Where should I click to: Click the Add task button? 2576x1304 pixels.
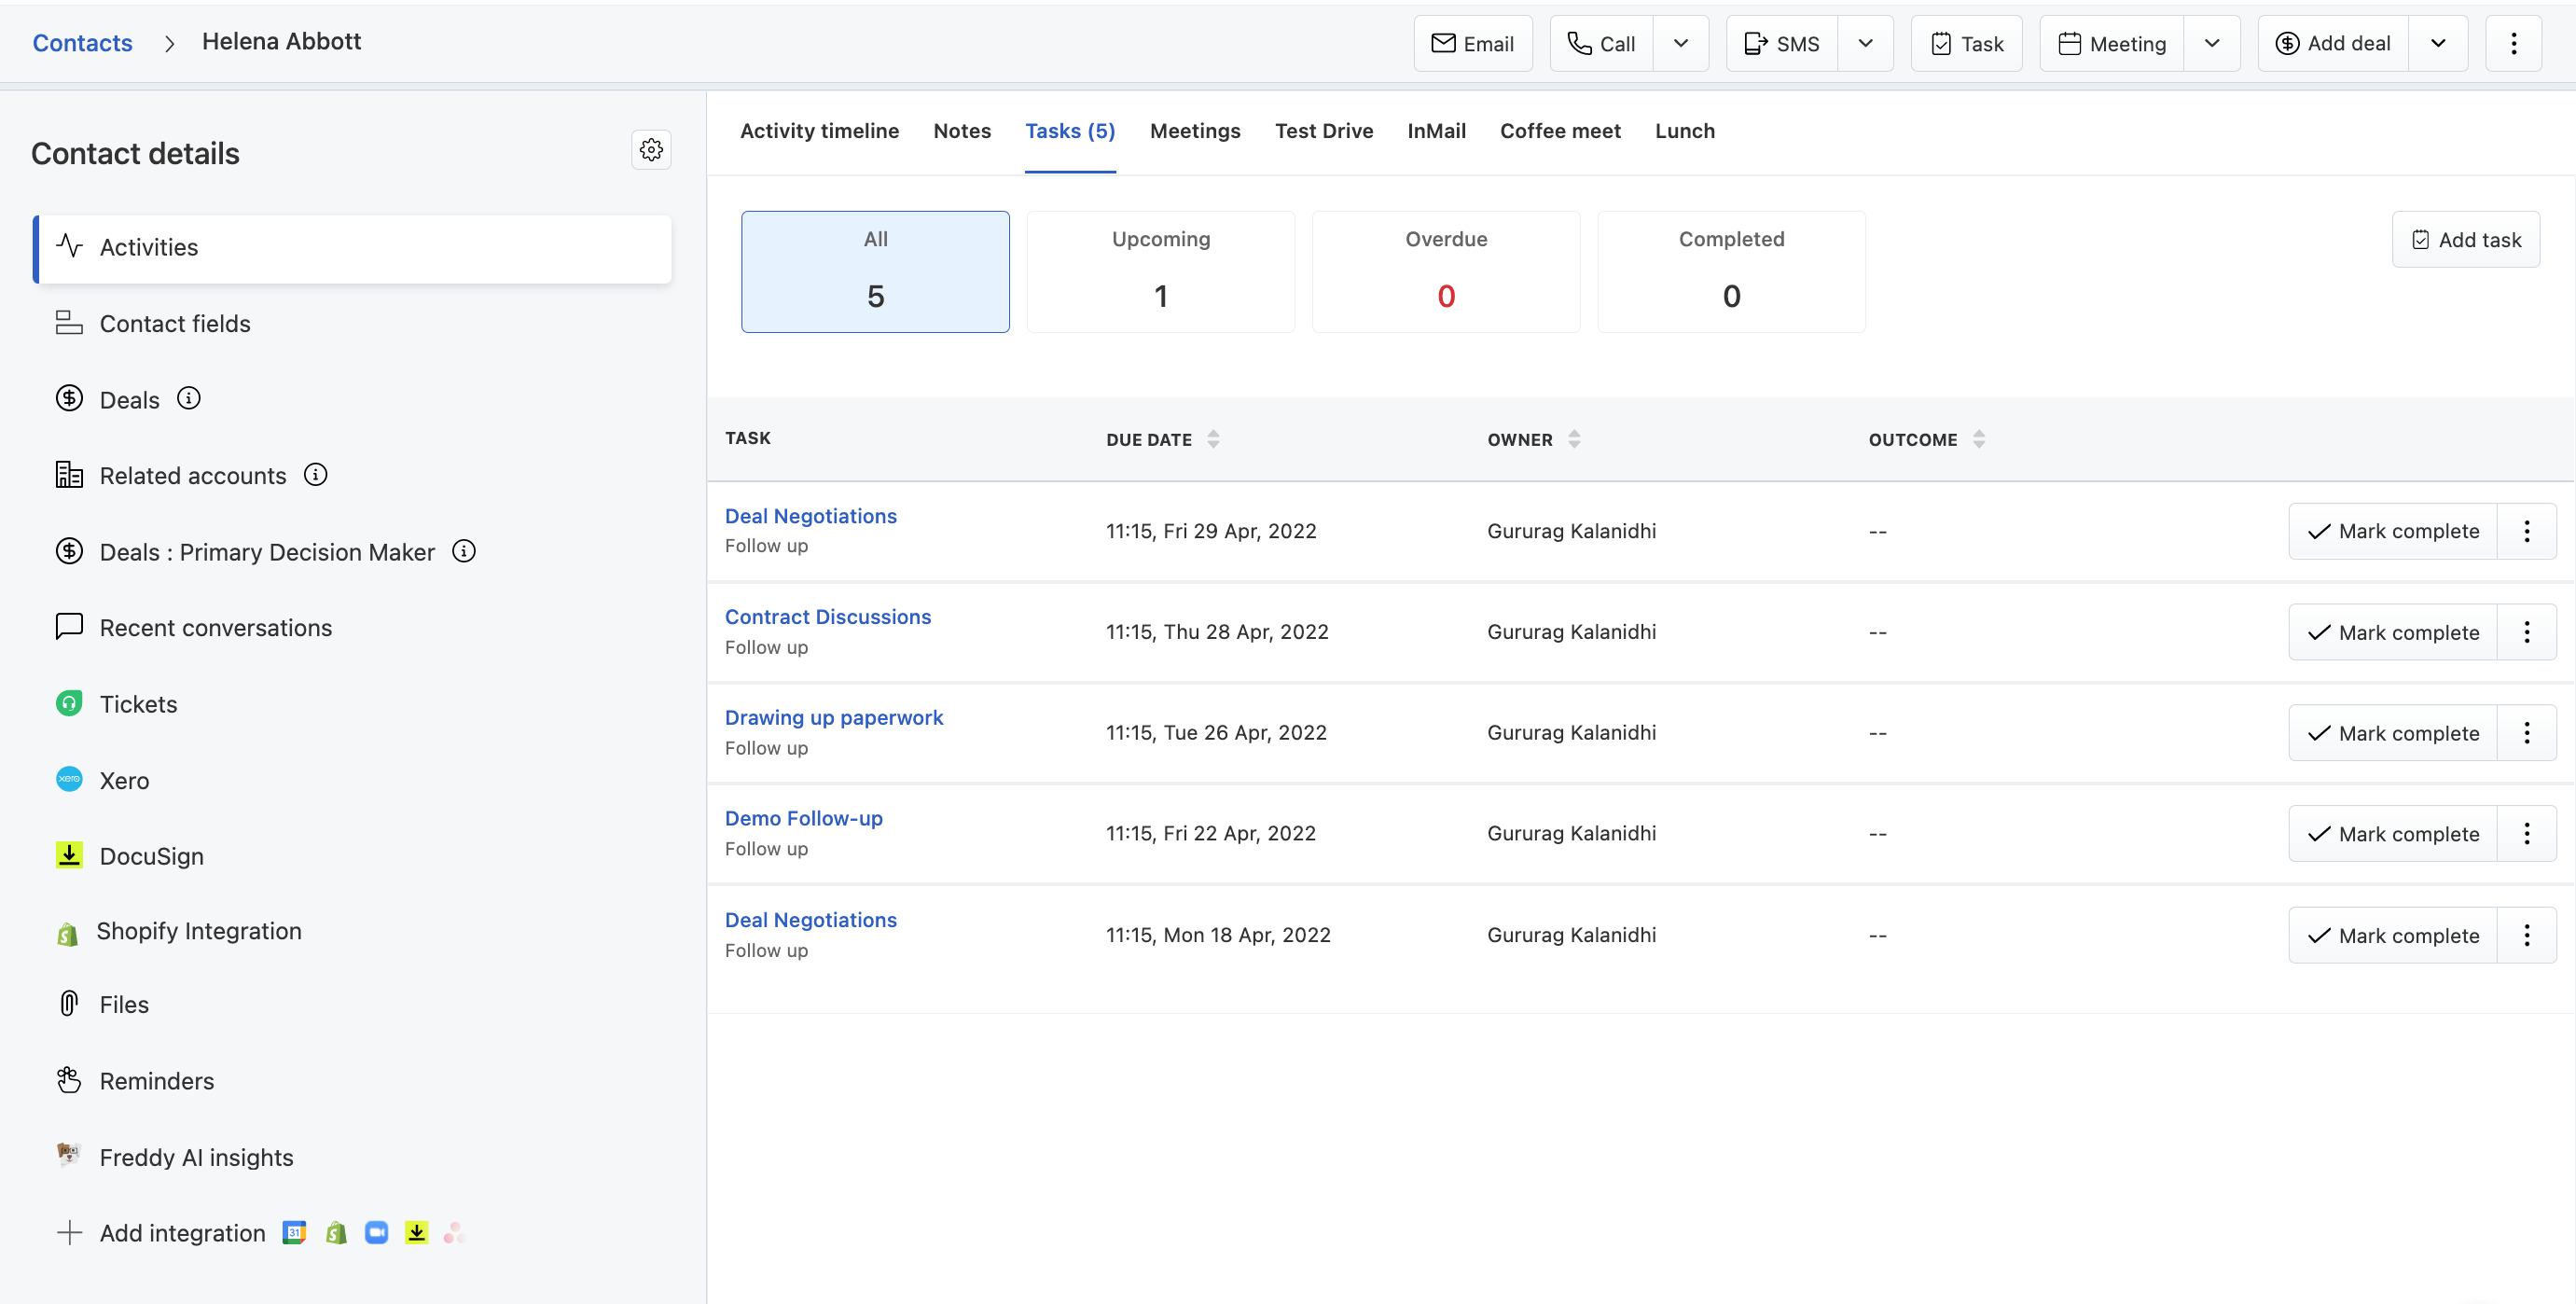(2465, 239)
